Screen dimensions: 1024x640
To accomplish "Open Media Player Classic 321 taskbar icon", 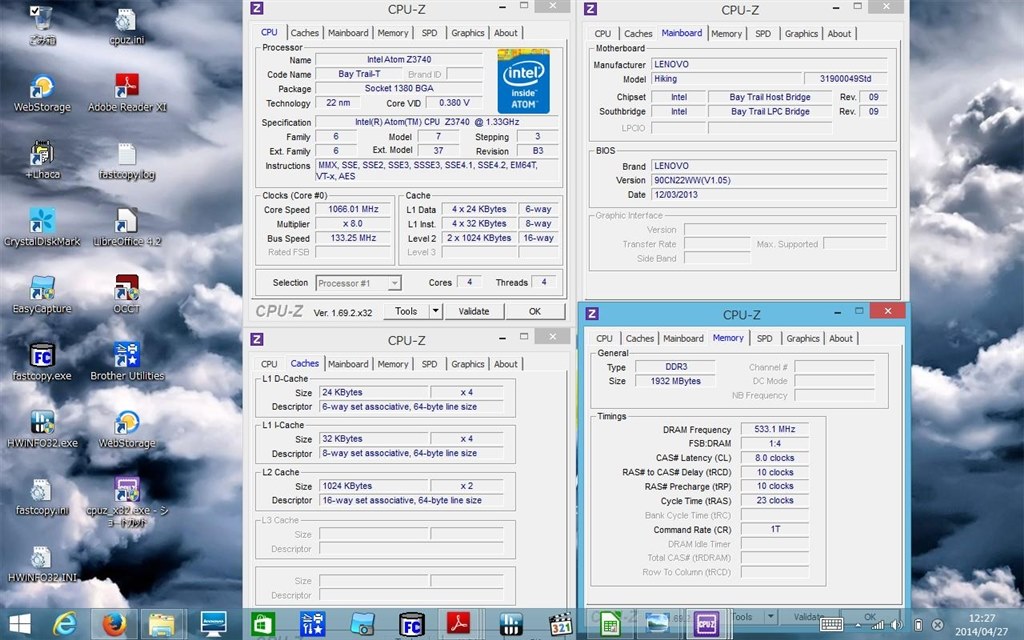I will (x=560, y=624).
